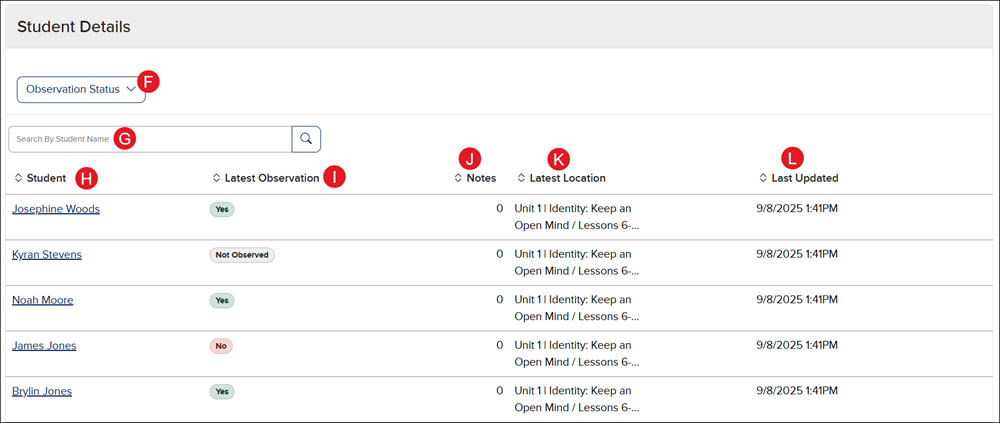Click the magnifying glass search icon

click(x=306, y=139)
